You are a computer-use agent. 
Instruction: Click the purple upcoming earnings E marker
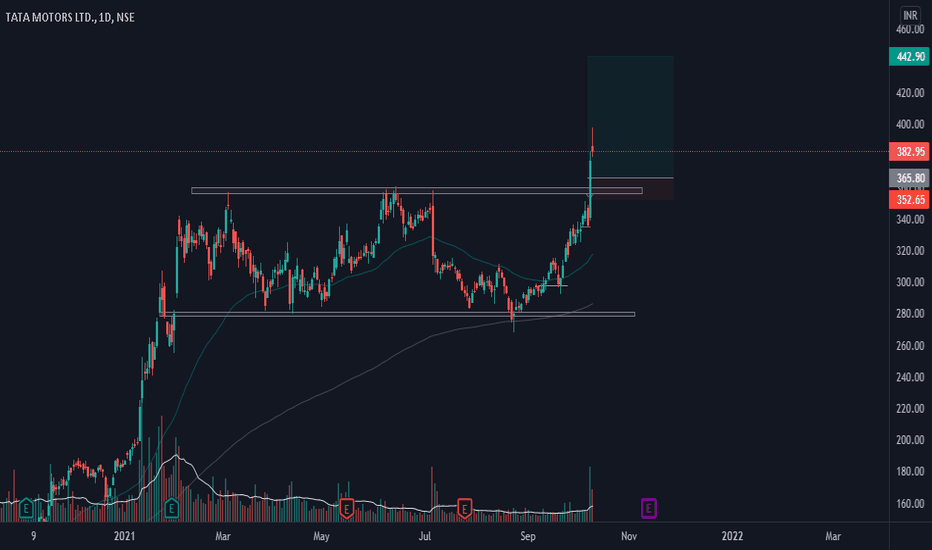[x=648, y=508]
